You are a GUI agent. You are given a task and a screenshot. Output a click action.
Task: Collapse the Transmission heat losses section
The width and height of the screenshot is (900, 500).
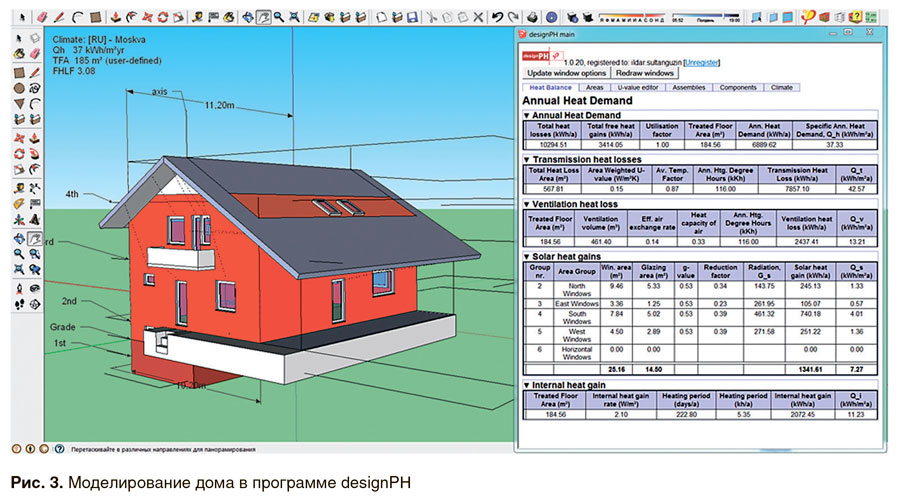tap(526, 160)
